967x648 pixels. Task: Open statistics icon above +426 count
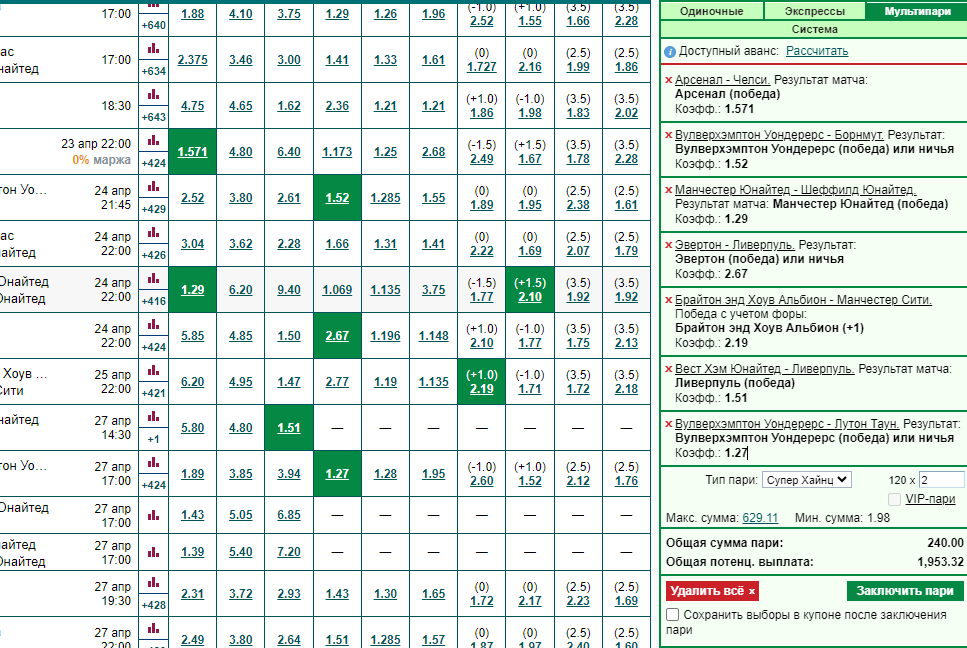tap(154, 232)
